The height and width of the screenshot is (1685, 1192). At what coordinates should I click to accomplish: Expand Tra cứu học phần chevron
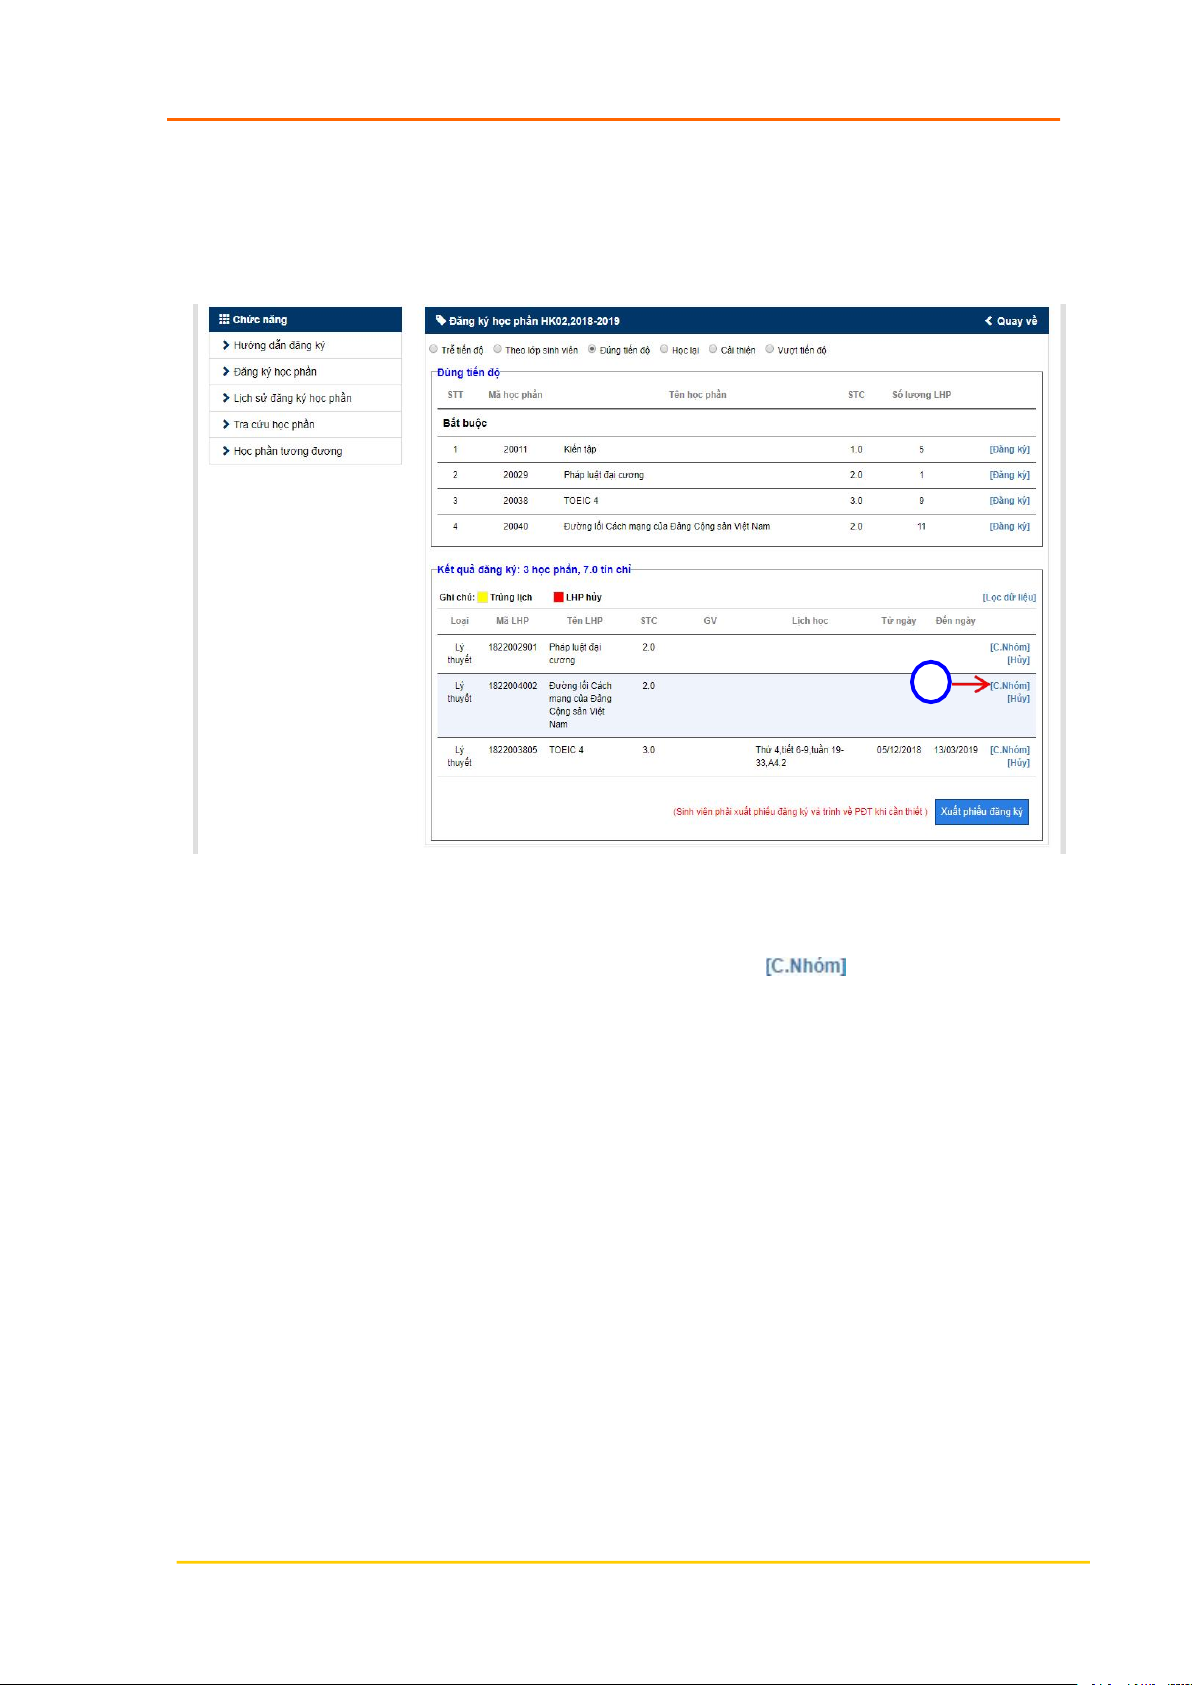click(226, 424)
